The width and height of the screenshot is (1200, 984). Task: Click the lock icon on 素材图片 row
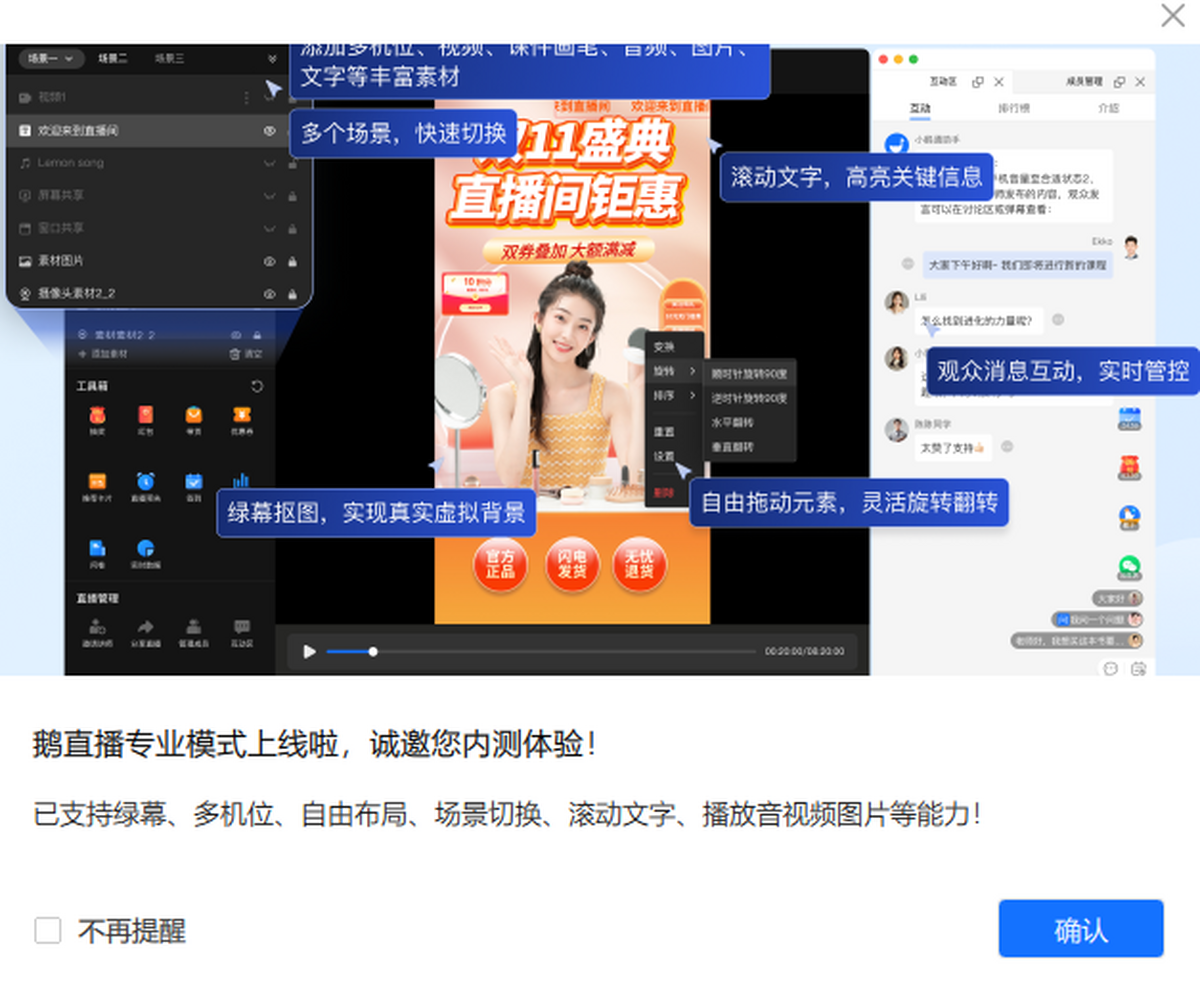[x=292, y=261]
